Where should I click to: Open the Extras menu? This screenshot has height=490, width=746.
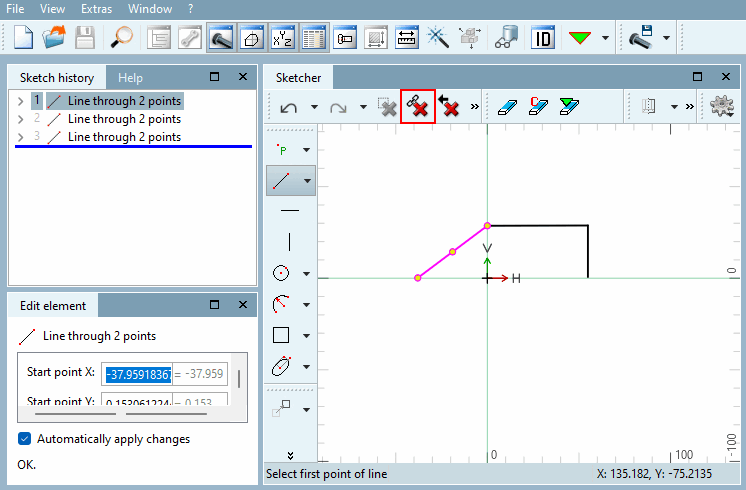click(x=97, y=9)
